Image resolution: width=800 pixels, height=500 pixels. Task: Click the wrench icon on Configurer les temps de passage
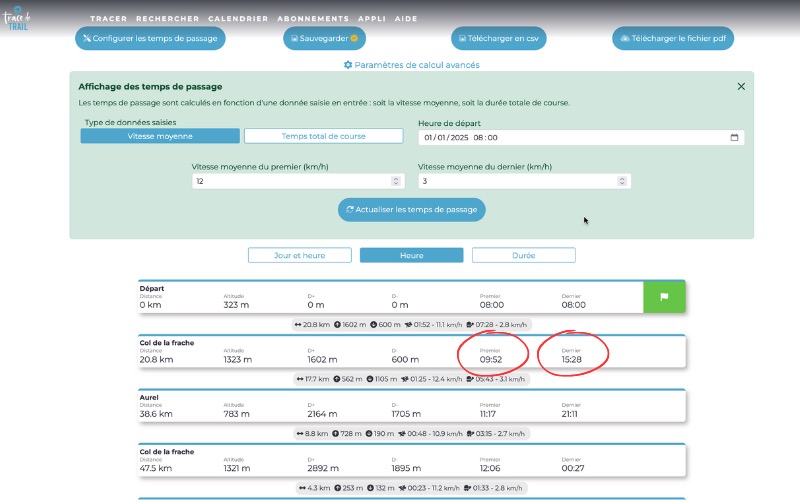(87, 38)
